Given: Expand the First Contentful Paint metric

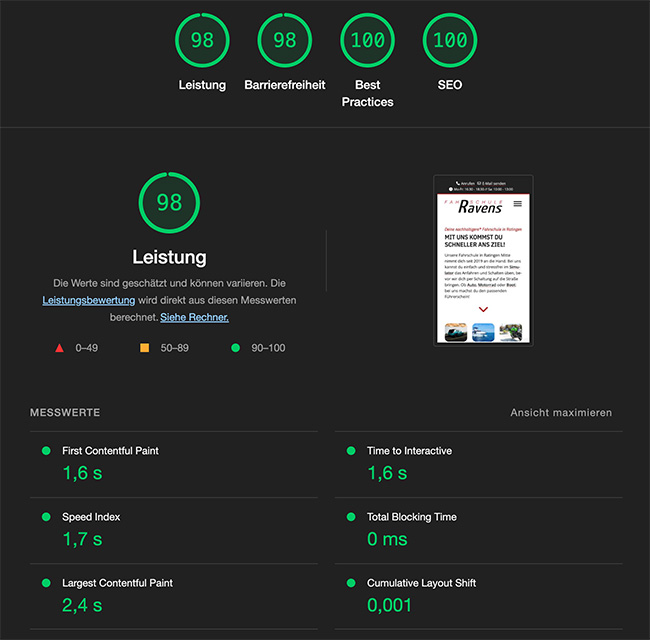Looking at the screenshot, I should coord(110,451).
